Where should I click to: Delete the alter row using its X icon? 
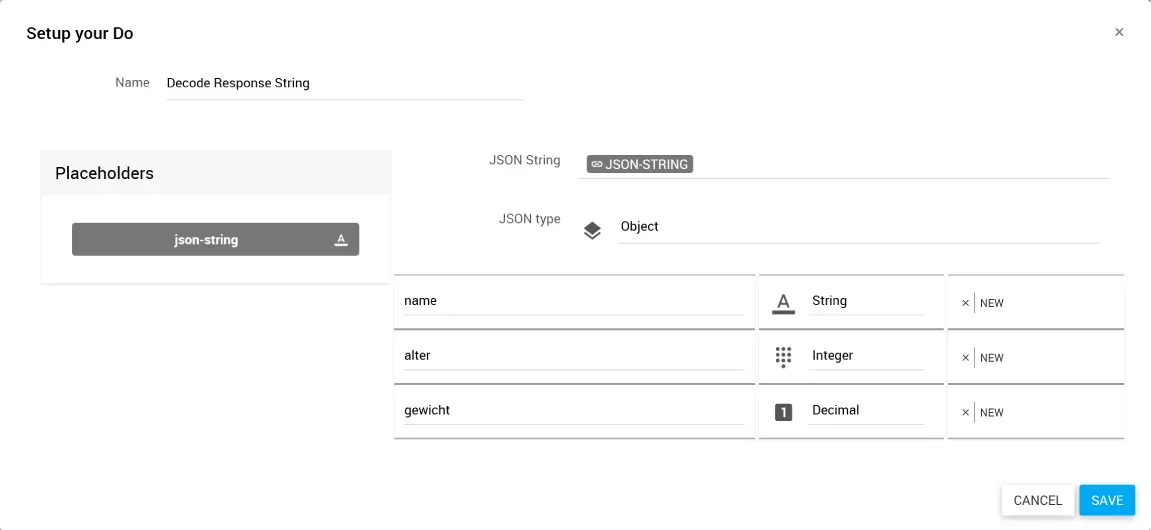[965, 358]
